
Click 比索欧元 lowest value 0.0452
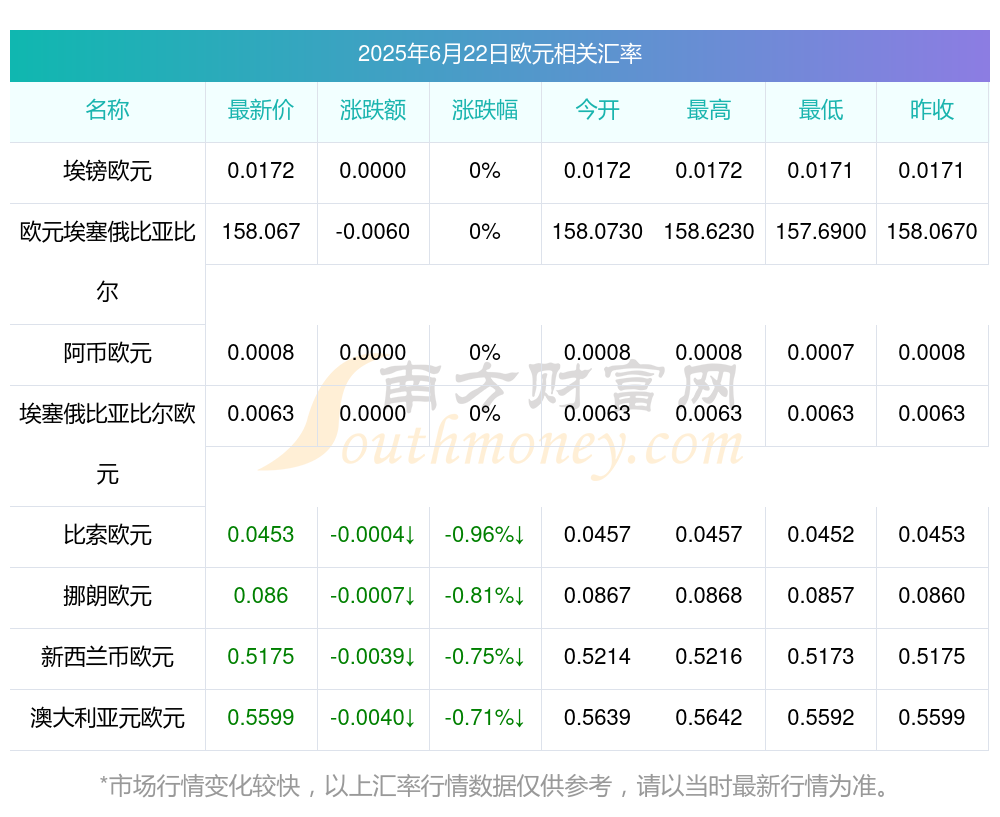[821, 534]
